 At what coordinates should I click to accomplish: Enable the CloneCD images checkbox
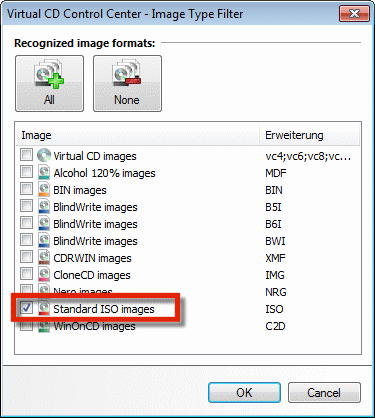pos(26,274)
